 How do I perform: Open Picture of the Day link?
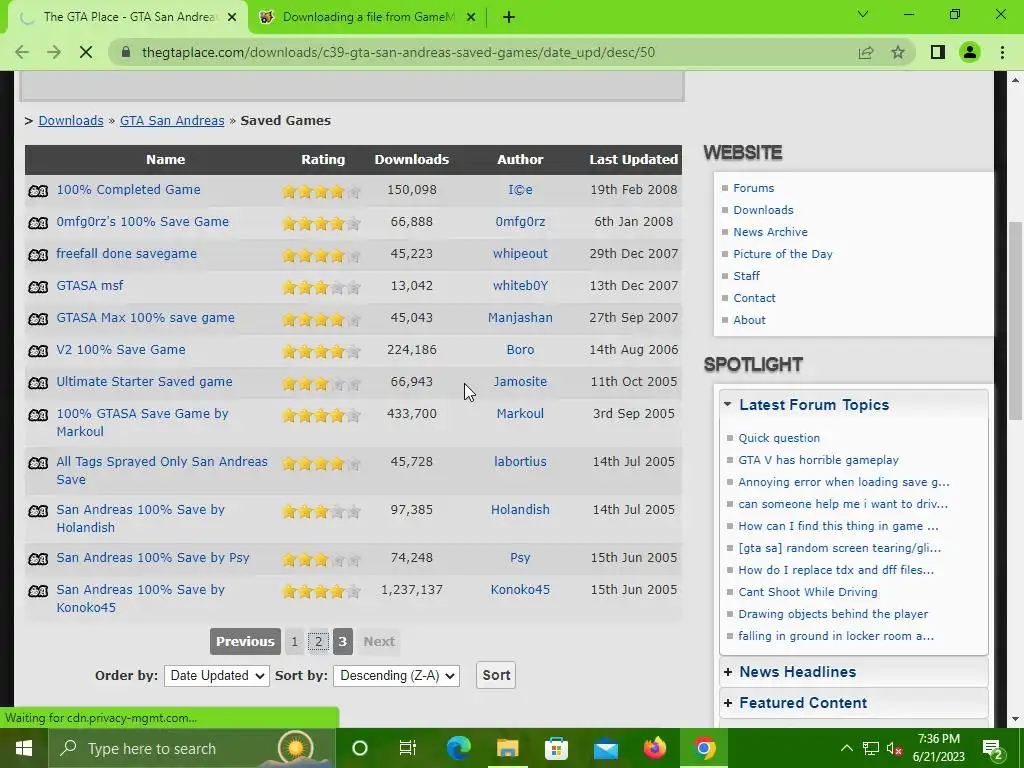coord(783,254)
